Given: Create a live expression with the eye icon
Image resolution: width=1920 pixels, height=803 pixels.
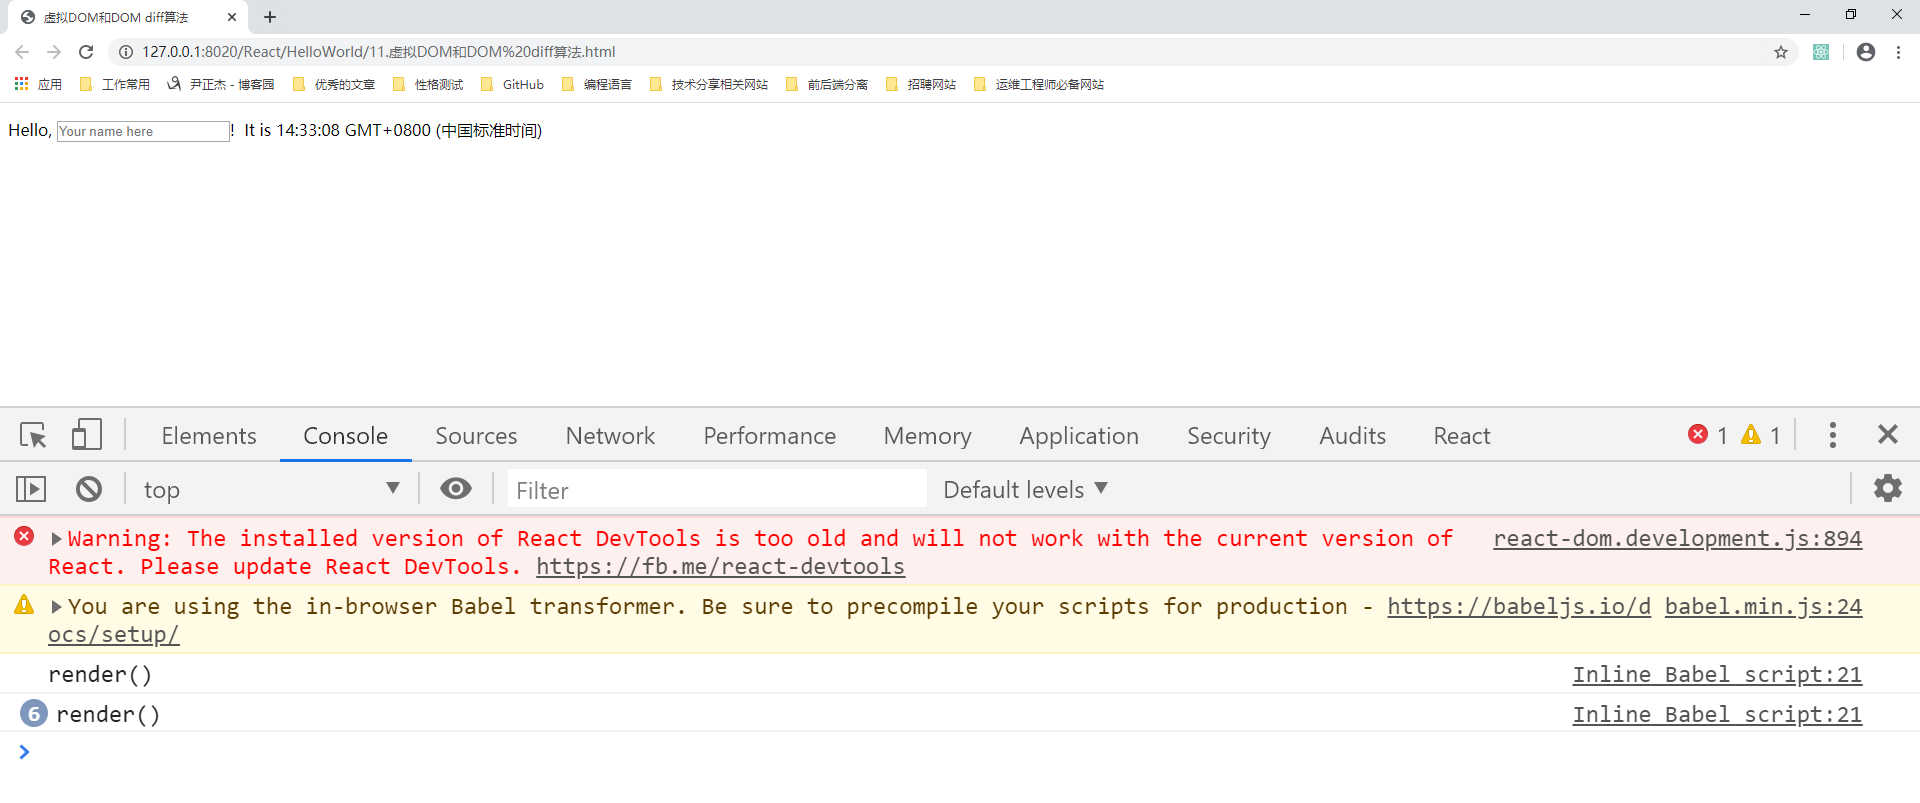Looking at the screenshot, I should coord(456,489).
